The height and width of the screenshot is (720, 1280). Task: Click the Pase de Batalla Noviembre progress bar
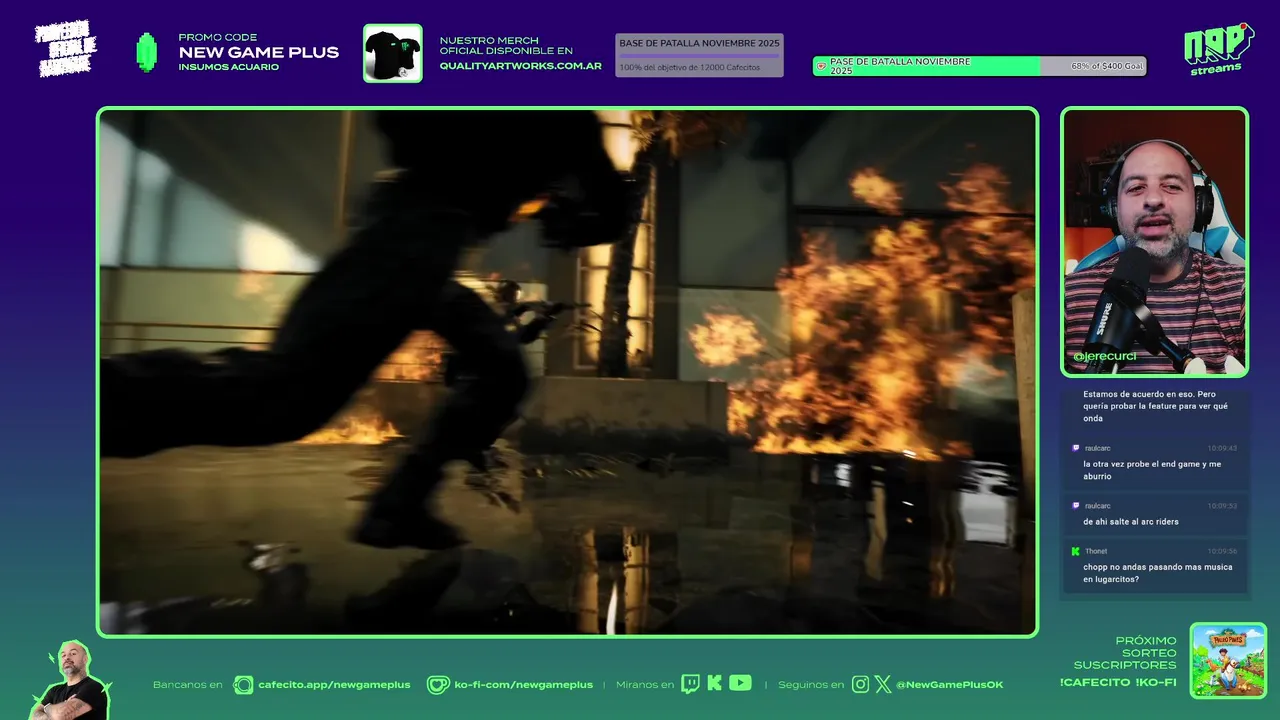pyautogui.click(x=979, y=66)
